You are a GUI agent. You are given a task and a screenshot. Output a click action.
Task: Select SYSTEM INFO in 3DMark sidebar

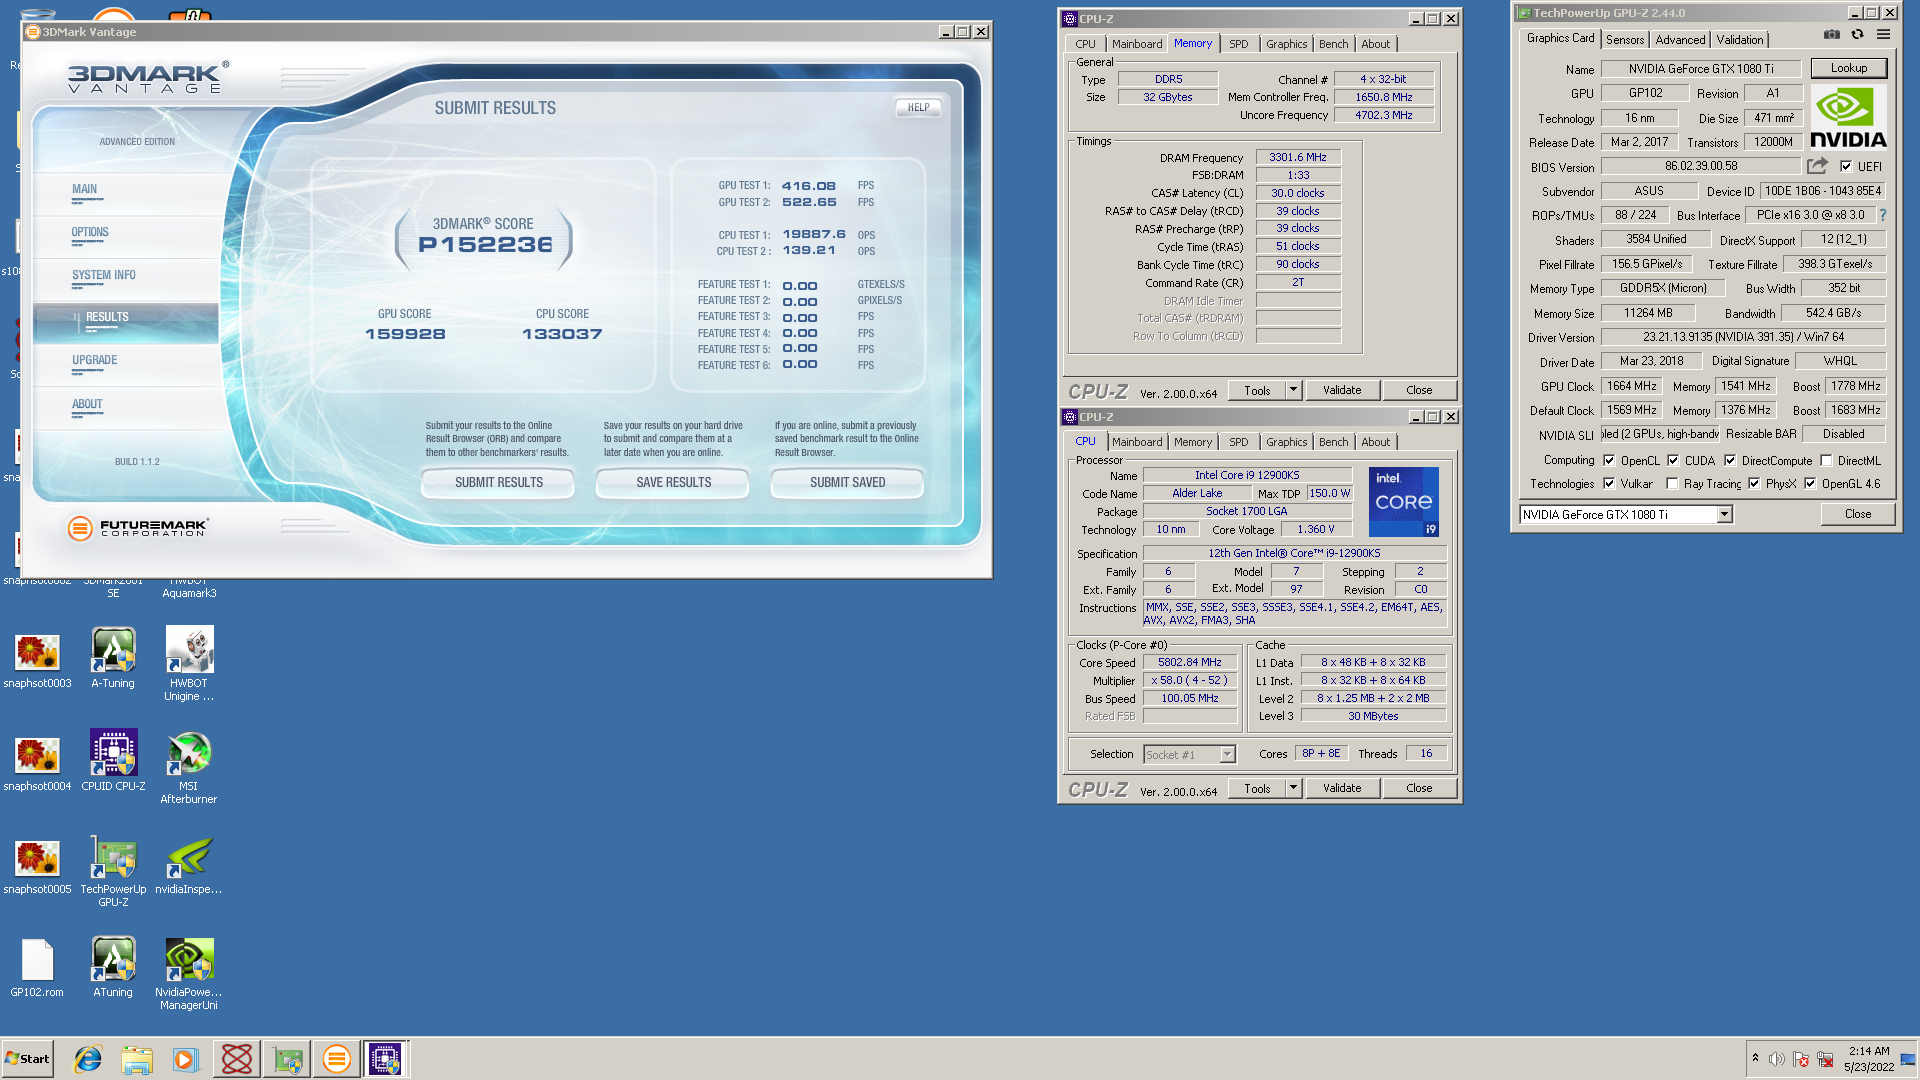point(104,275)
